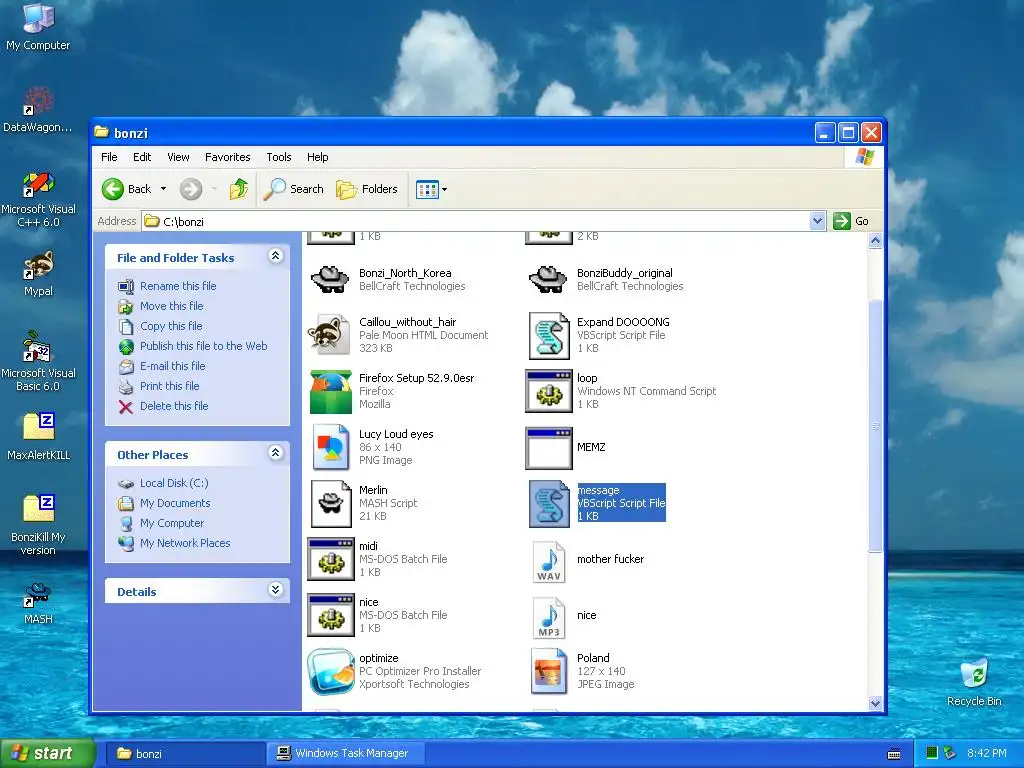Select the optimize PC Optimizer icon
Viewport: 1024px width, 768px height.
pos(330,671)
